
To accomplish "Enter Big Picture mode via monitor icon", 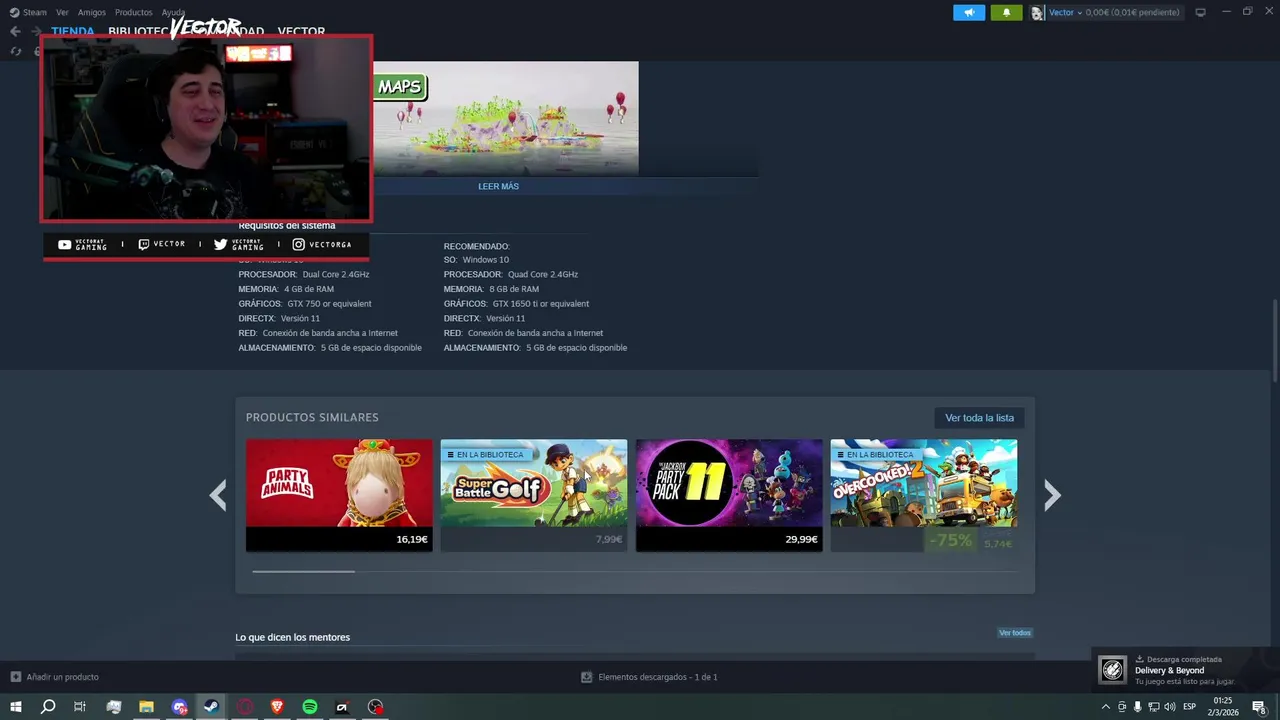I will click(1201, 12).
